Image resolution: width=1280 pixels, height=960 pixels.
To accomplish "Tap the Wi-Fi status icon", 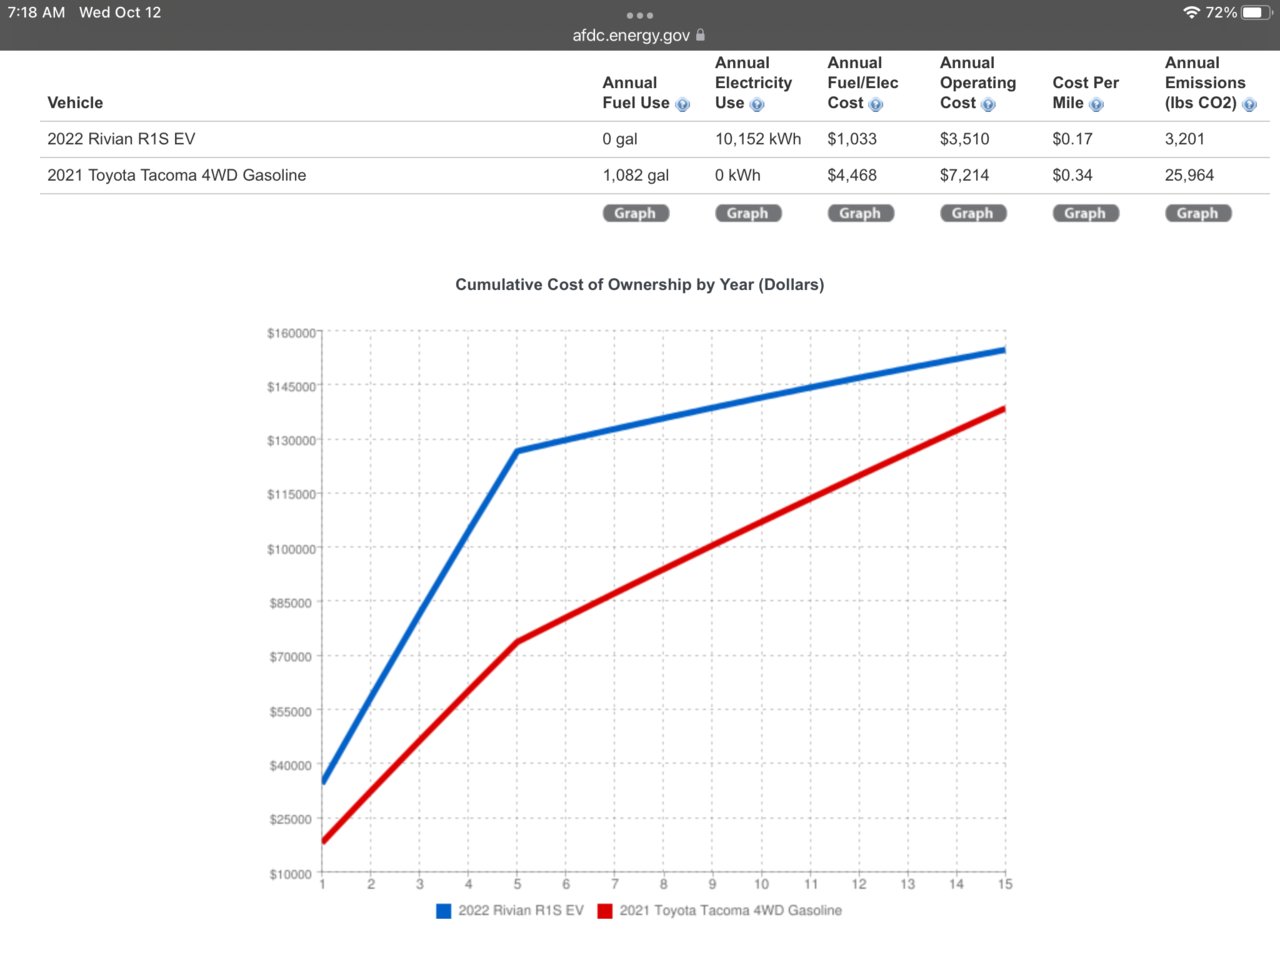I will pyautogui.click(x=1191, y=13).
